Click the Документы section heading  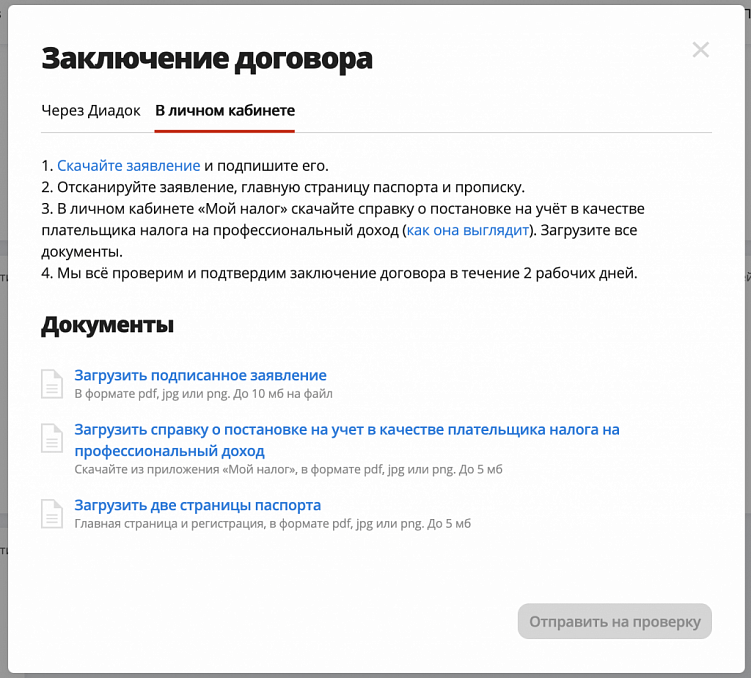click(x=108, y=325)
